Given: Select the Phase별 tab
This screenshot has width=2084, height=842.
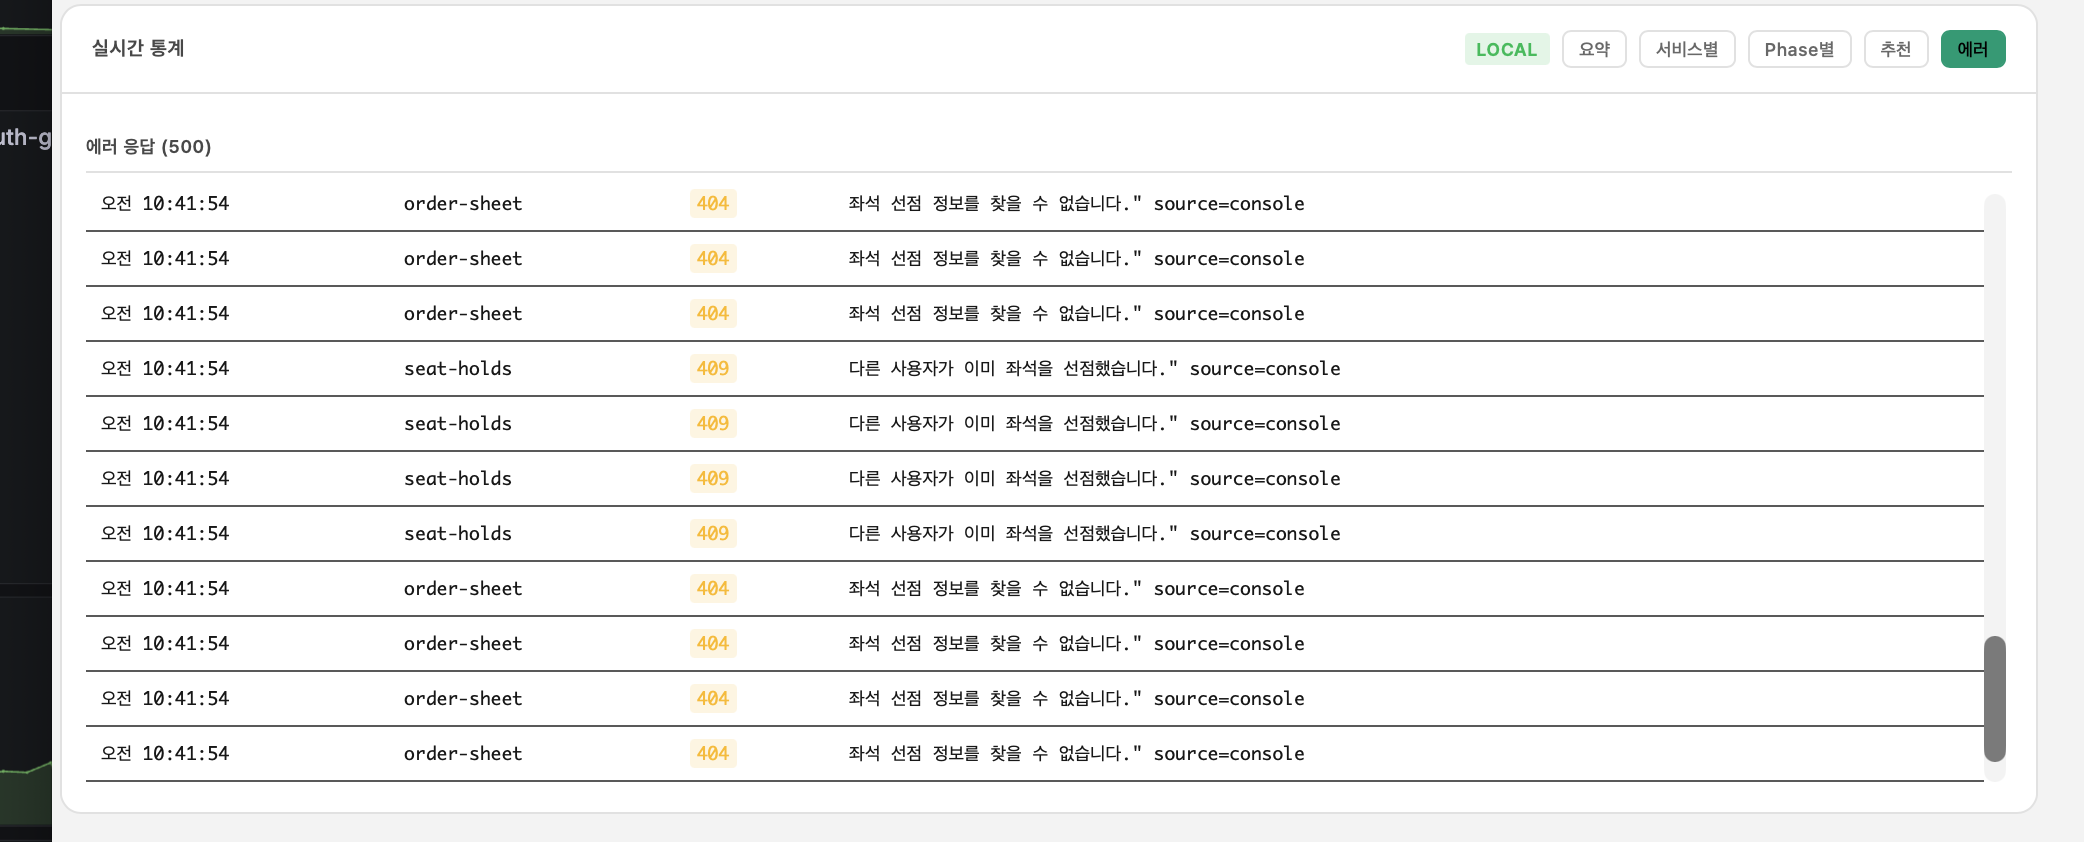Looking at the screenshot, I should [1799, 49].
